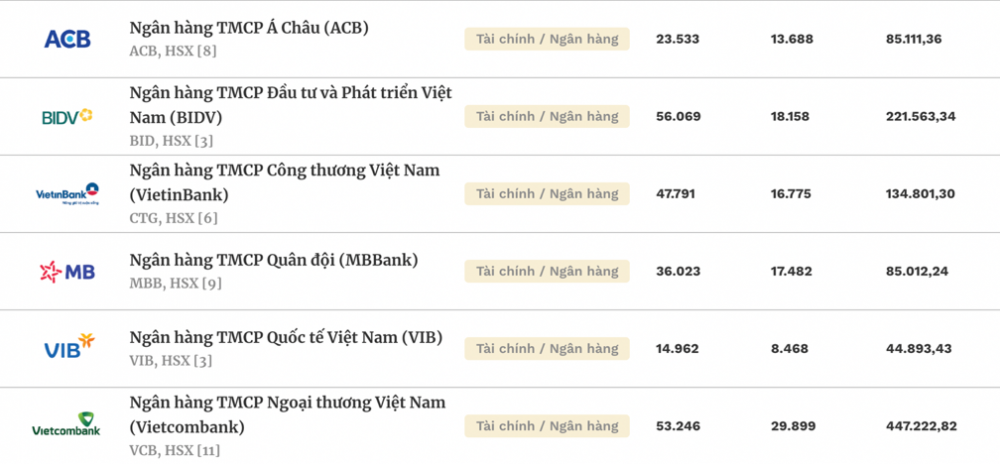Click the VCB, HSX [11] ticker text
This screenshot has height=464, width=1000.
tap(175, 451)
